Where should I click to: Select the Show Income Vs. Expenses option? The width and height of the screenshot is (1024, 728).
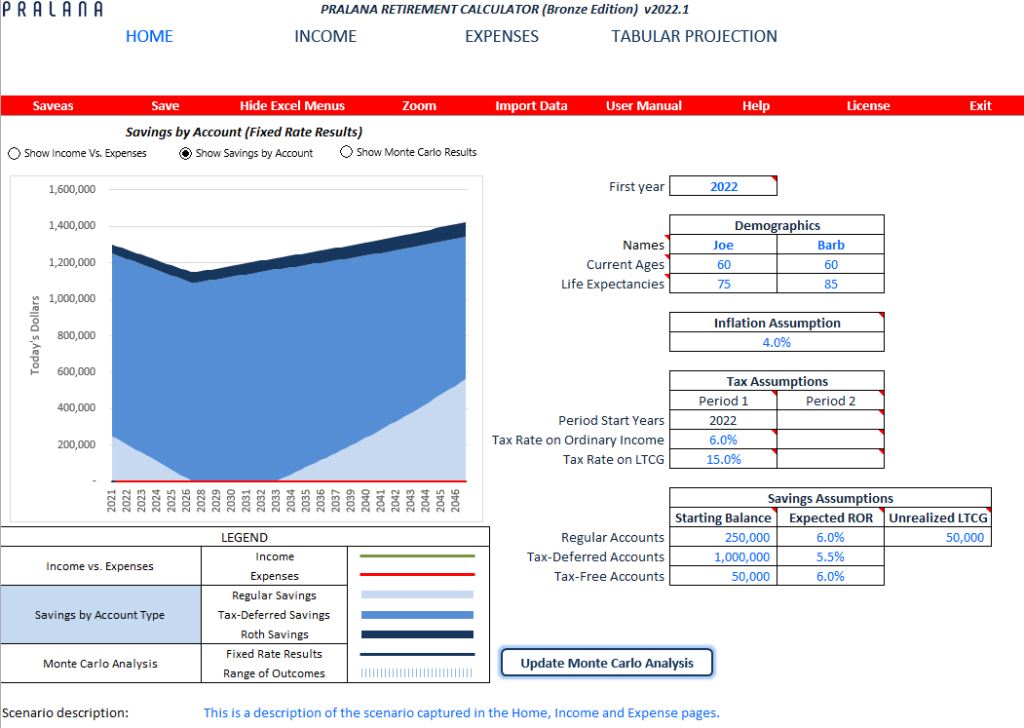pos(13,152)
